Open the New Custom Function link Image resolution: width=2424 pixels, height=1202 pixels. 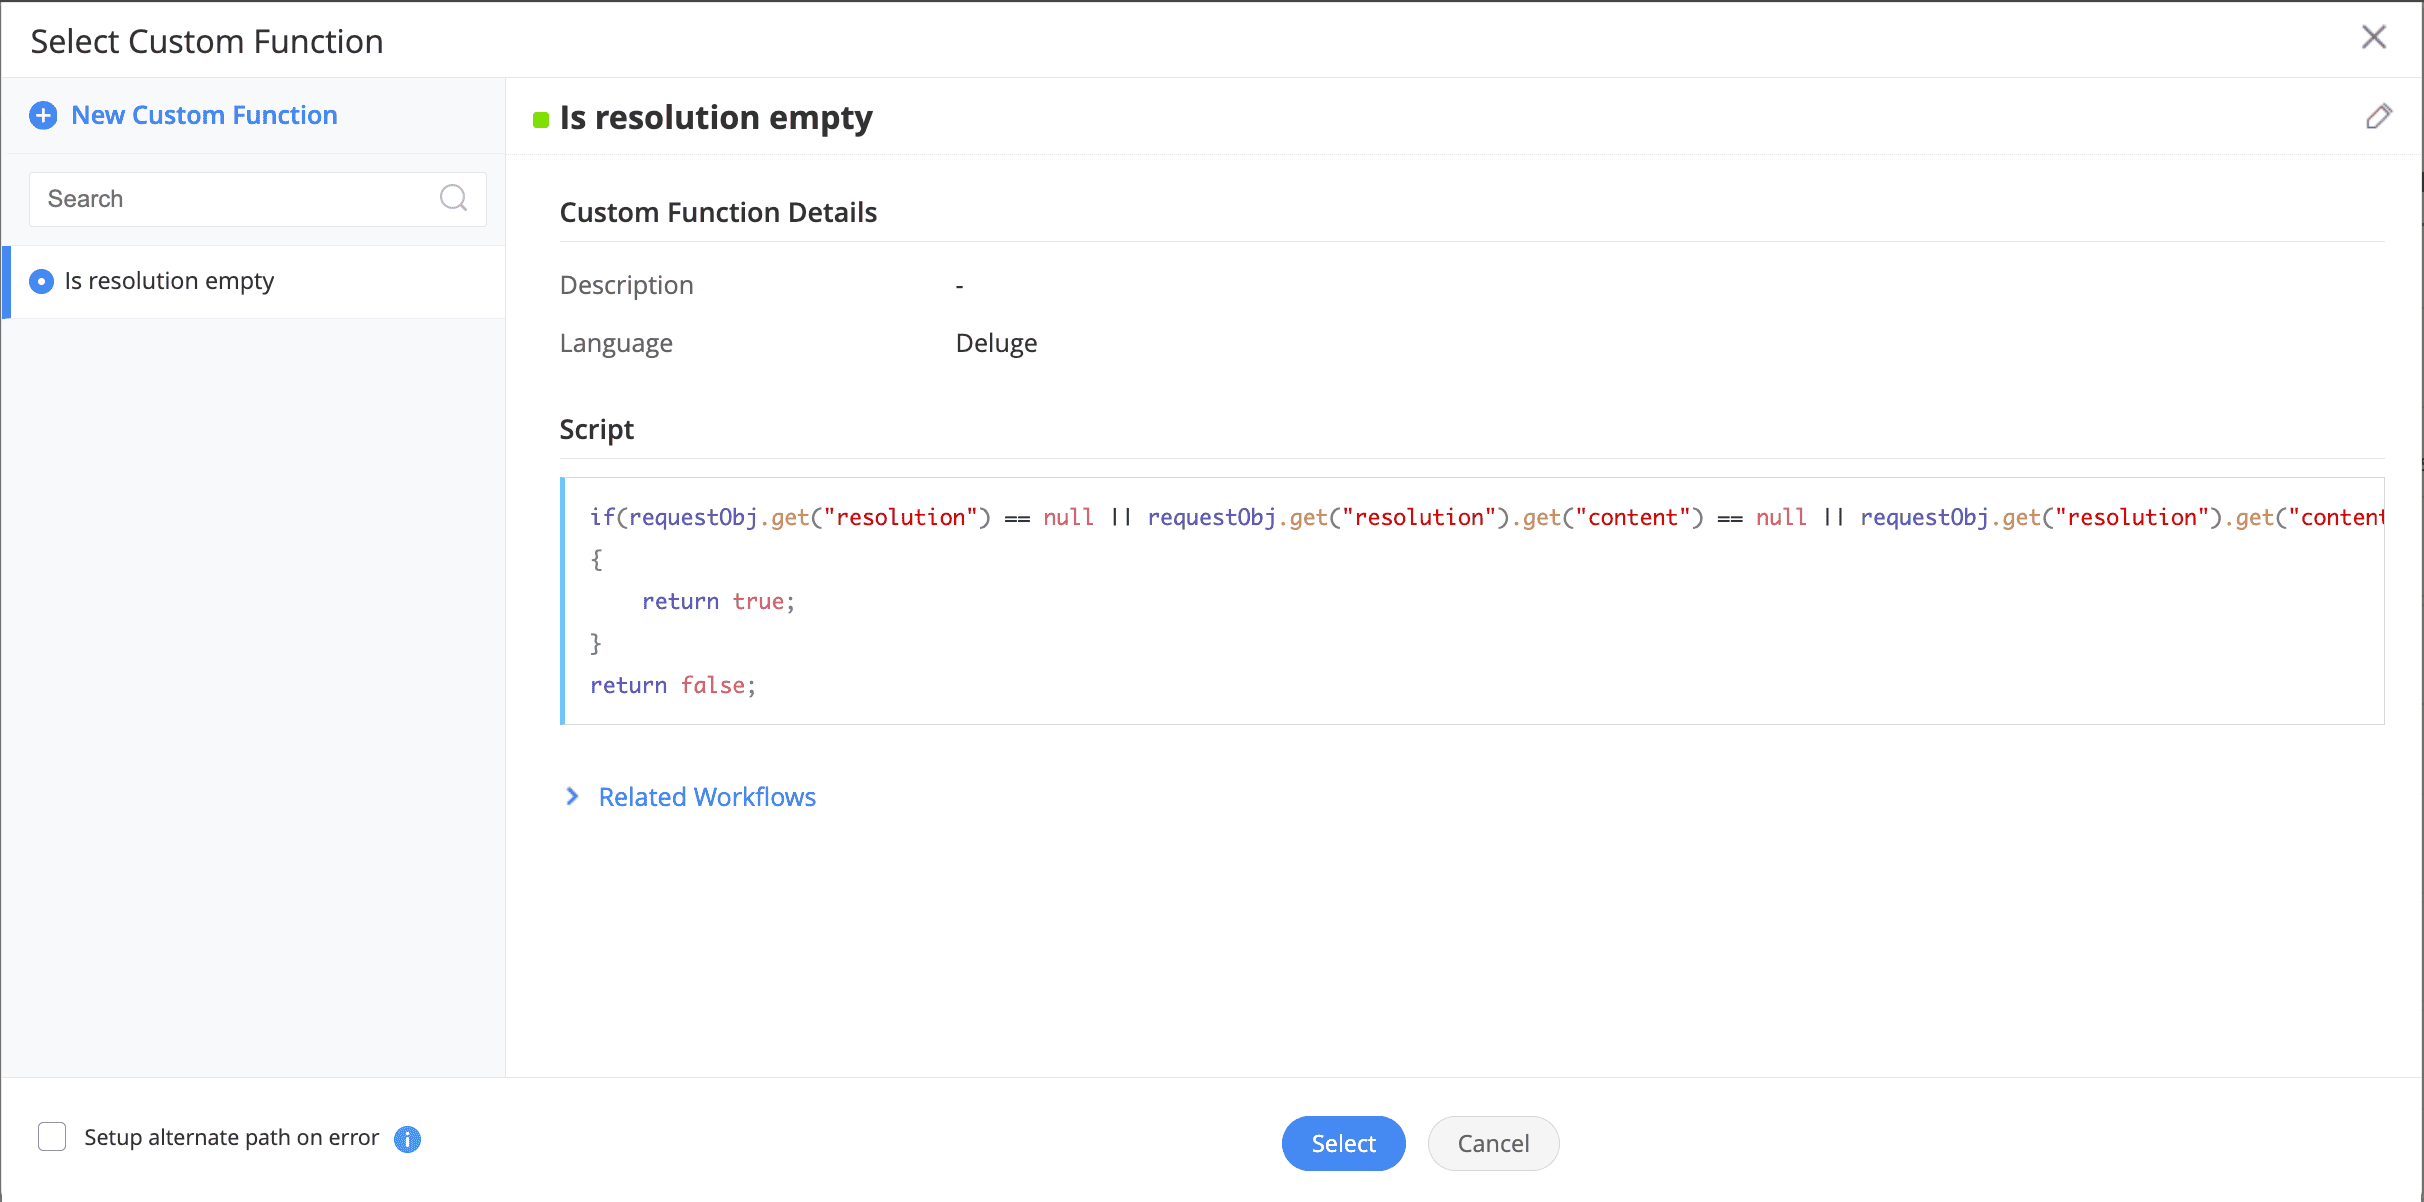point(204,116)
